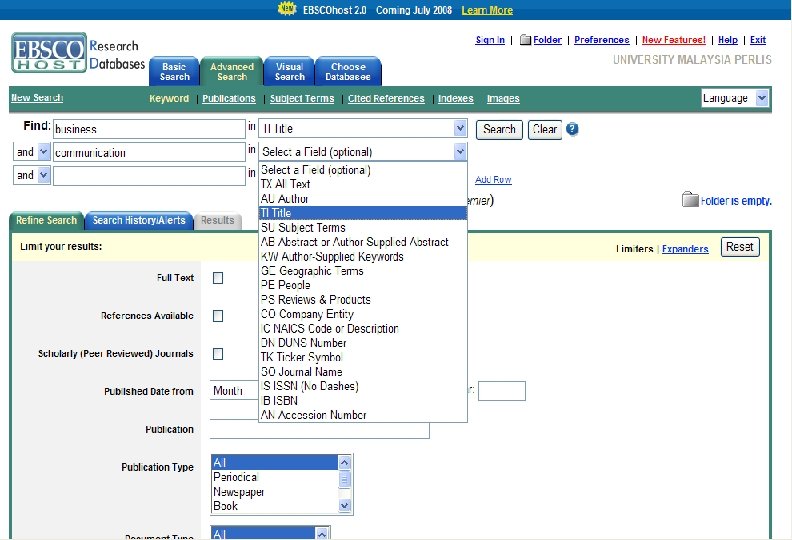Click the empty third search row field
Viewport: 792px width, 540px height.
coord(149,176)
